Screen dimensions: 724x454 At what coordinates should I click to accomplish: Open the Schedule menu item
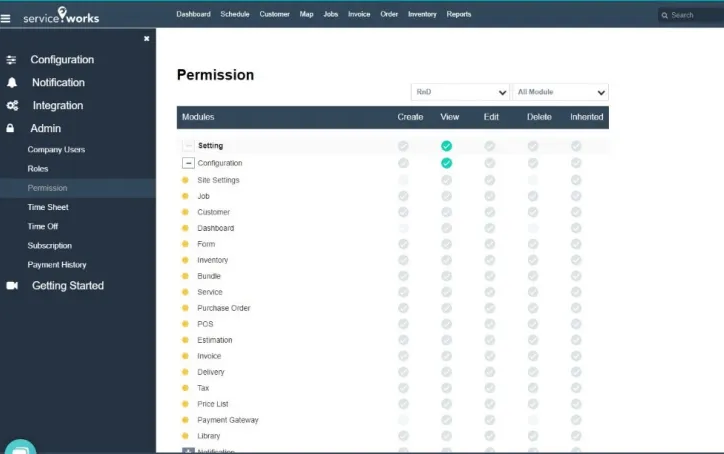(x=235, y=15)
